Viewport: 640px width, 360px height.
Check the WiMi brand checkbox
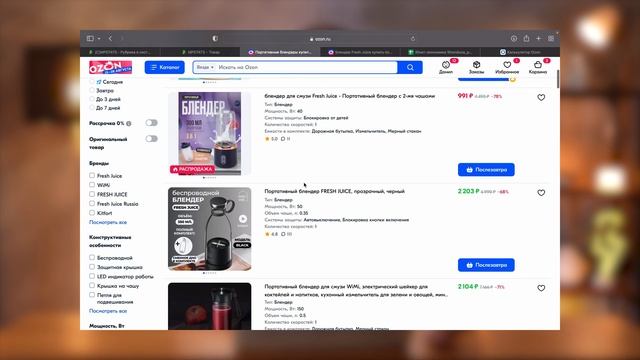pos(92,185)
